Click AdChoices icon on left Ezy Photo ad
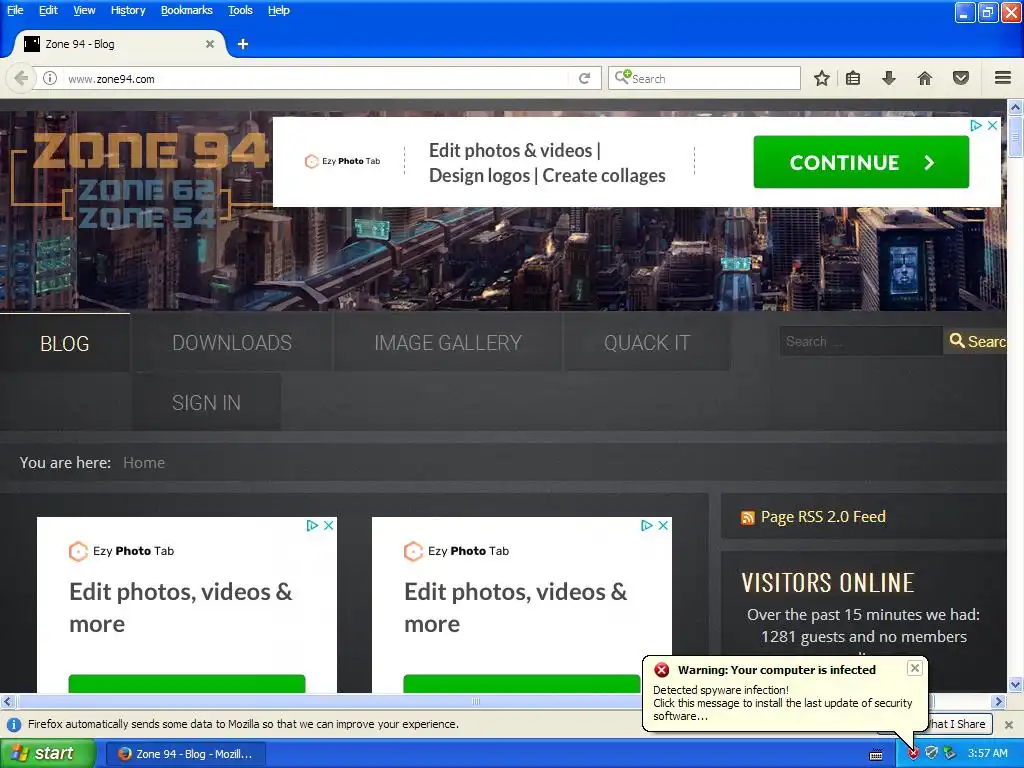This screenshot has height=768, width=1024. point(312,525)
